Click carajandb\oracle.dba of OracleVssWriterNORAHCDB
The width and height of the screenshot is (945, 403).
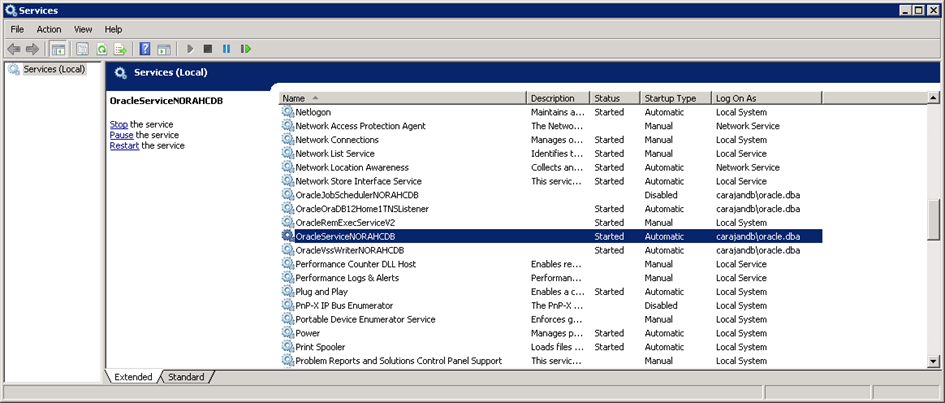click(x=758, y=250)
